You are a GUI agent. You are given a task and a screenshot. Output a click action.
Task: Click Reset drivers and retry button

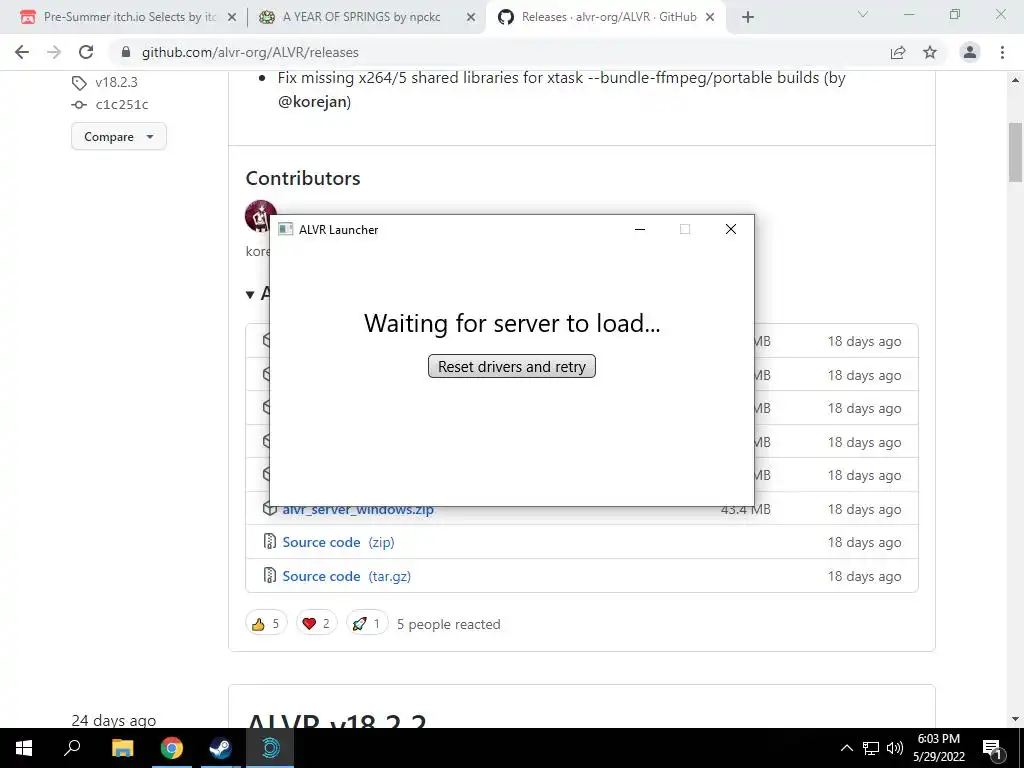(x=511, y=366)
